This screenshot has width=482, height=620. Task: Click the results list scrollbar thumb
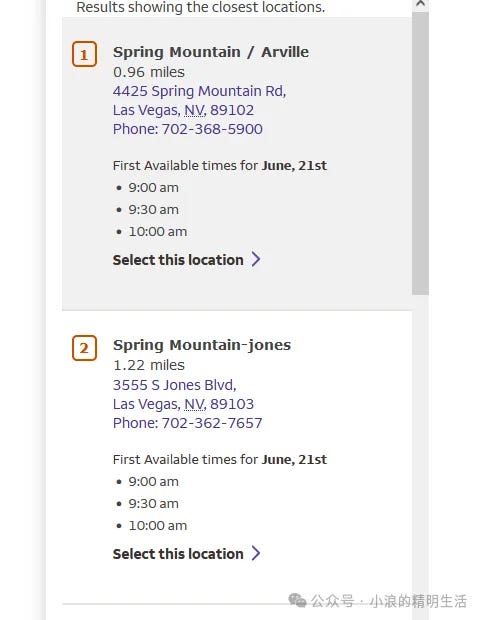point(420,153)
